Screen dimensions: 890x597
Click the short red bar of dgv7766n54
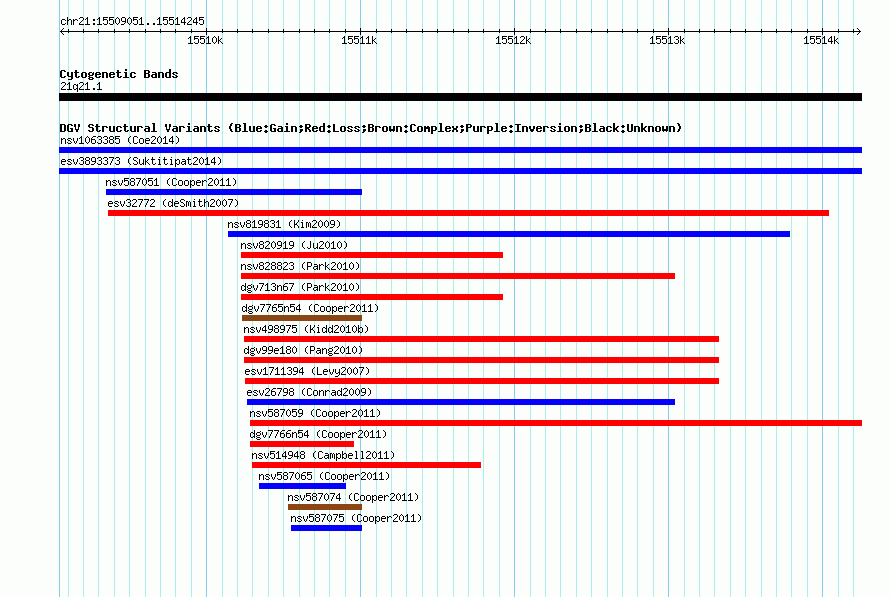click(x=302, y=444)
